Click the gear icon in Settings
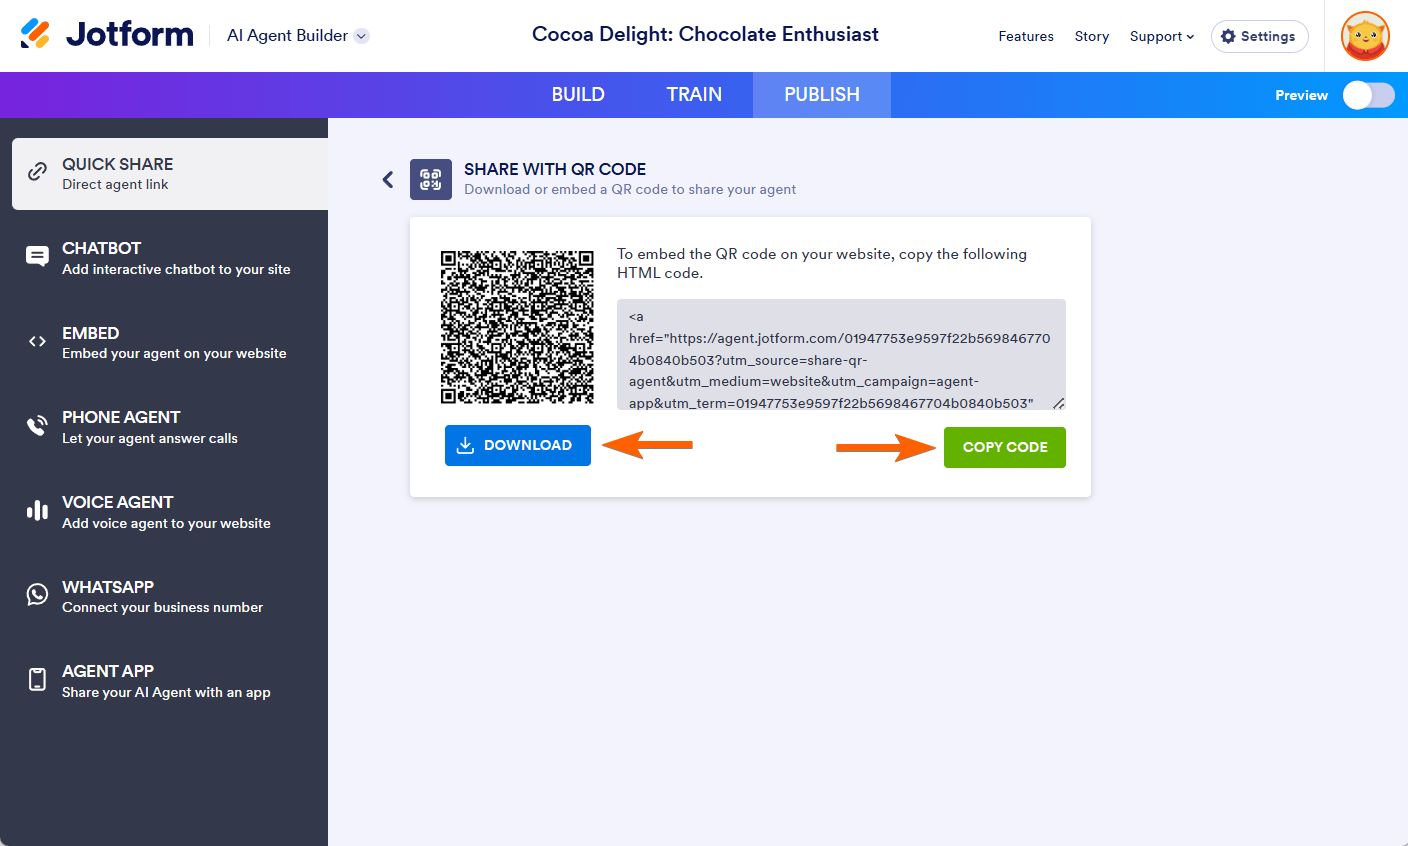The image size is (1408, 846). pyautogui.click(x=1228, y=36)
